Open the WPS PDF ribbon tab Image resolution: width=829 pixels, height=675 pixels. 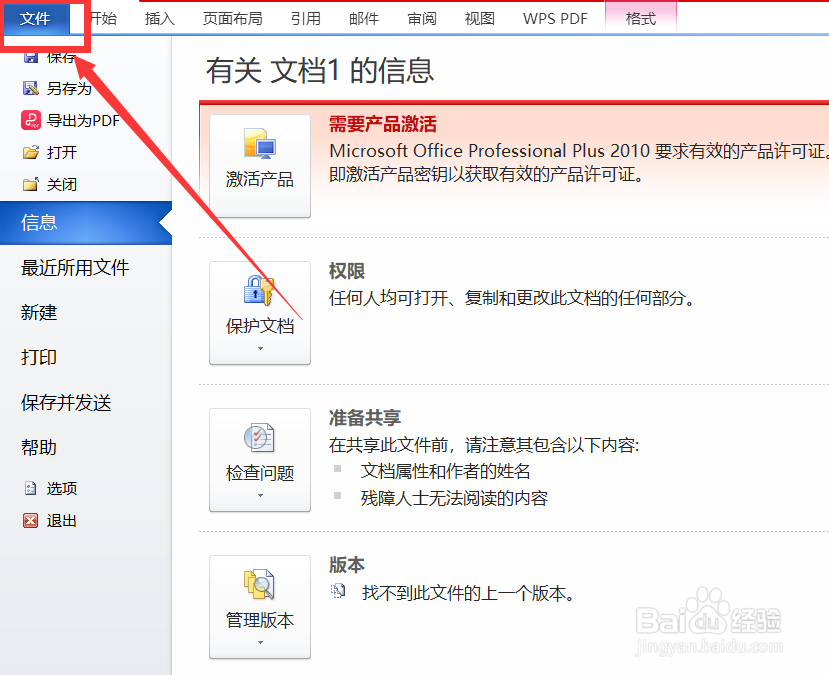pos(555,19)
